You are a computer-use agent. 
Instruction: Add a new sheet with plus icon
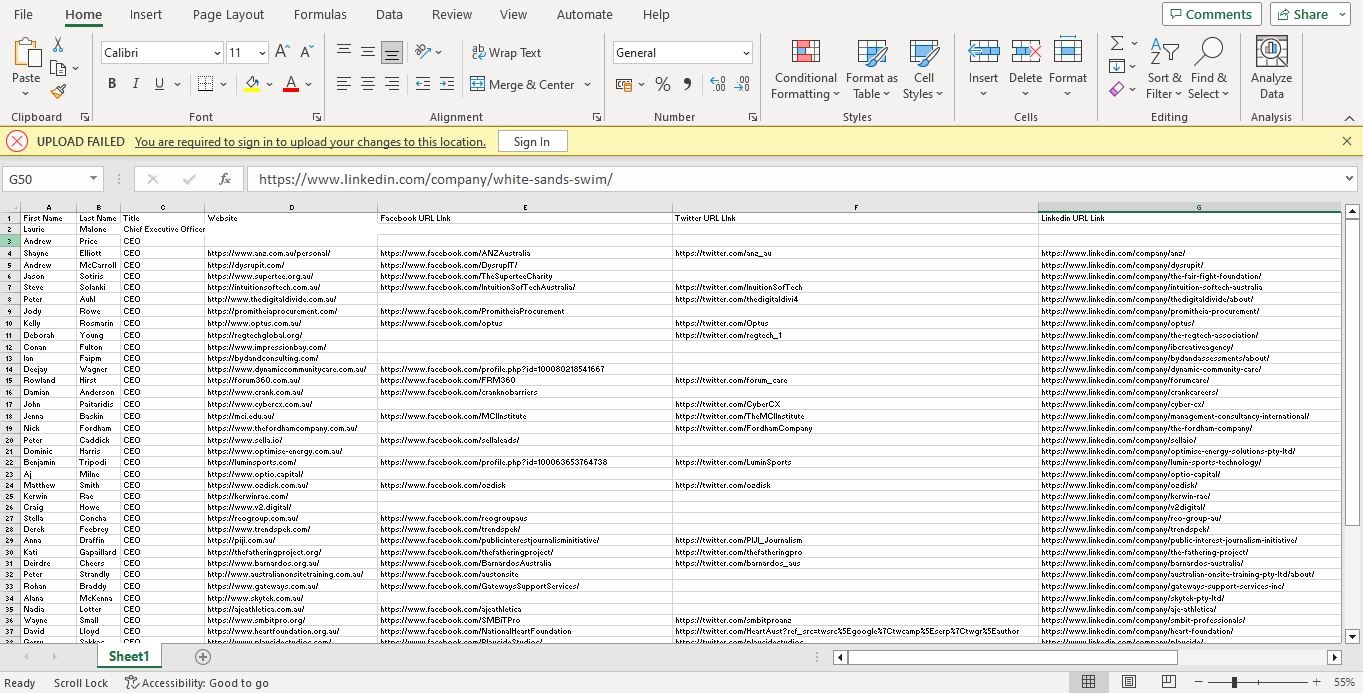203,657
